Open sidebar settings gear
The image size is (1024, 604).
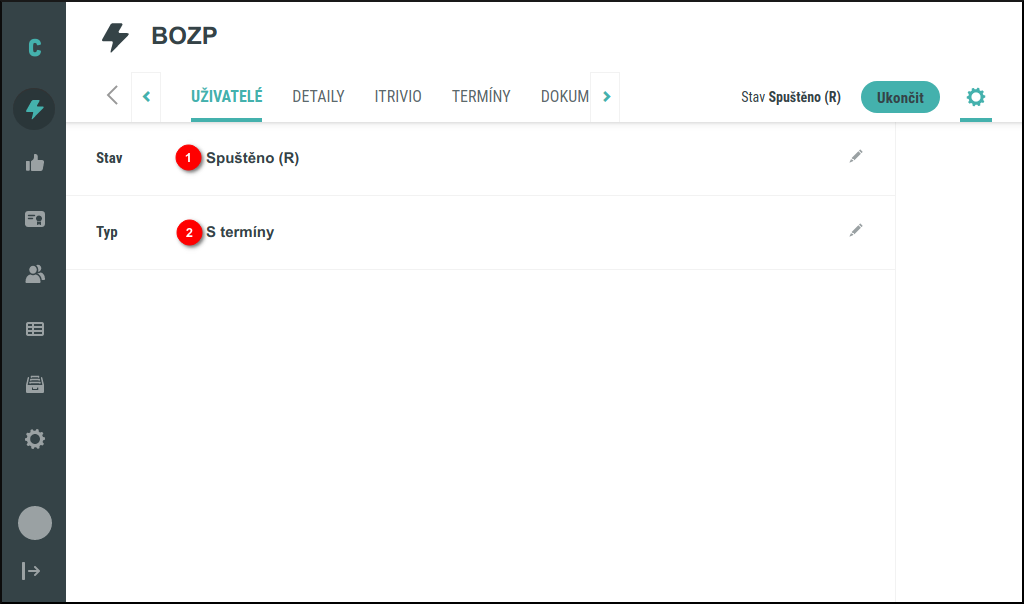coord(34,439)
